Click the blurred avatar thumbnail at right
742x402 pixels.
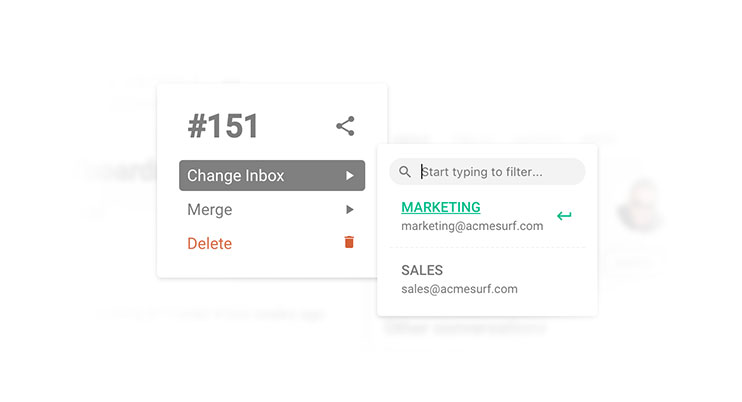(x=640, y=205)
